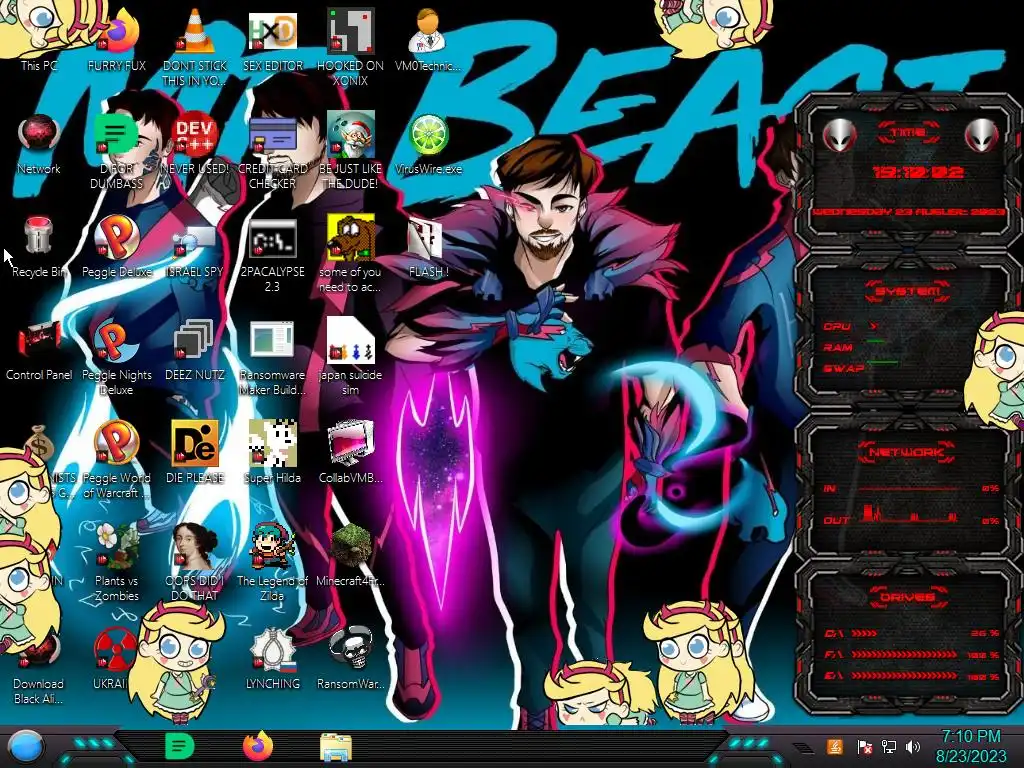
Task: Open the DIE PLEASE shortcut
Action: (195, 452)
